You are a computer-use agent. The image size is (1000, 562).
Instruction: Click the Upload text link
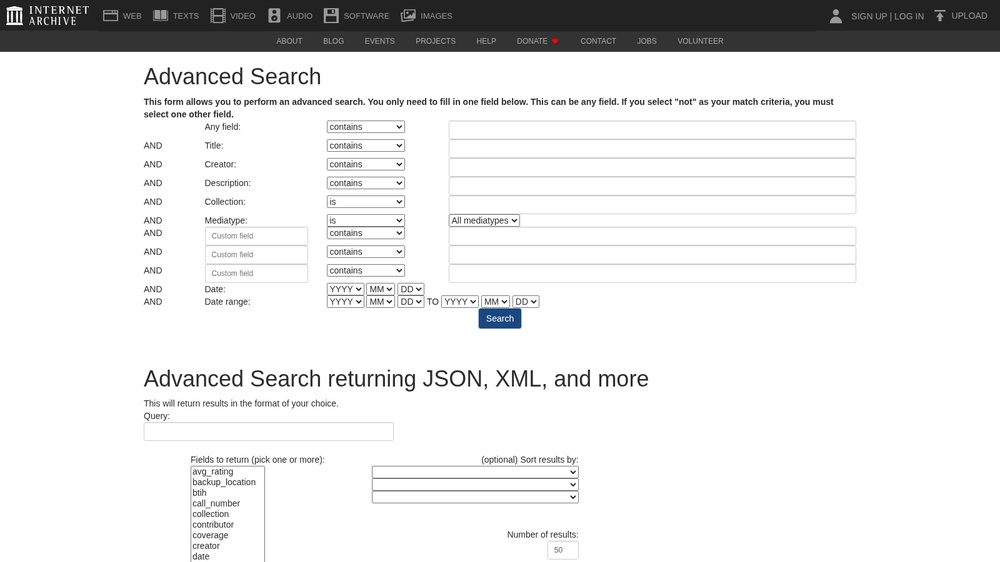click(x=969, y=16)
